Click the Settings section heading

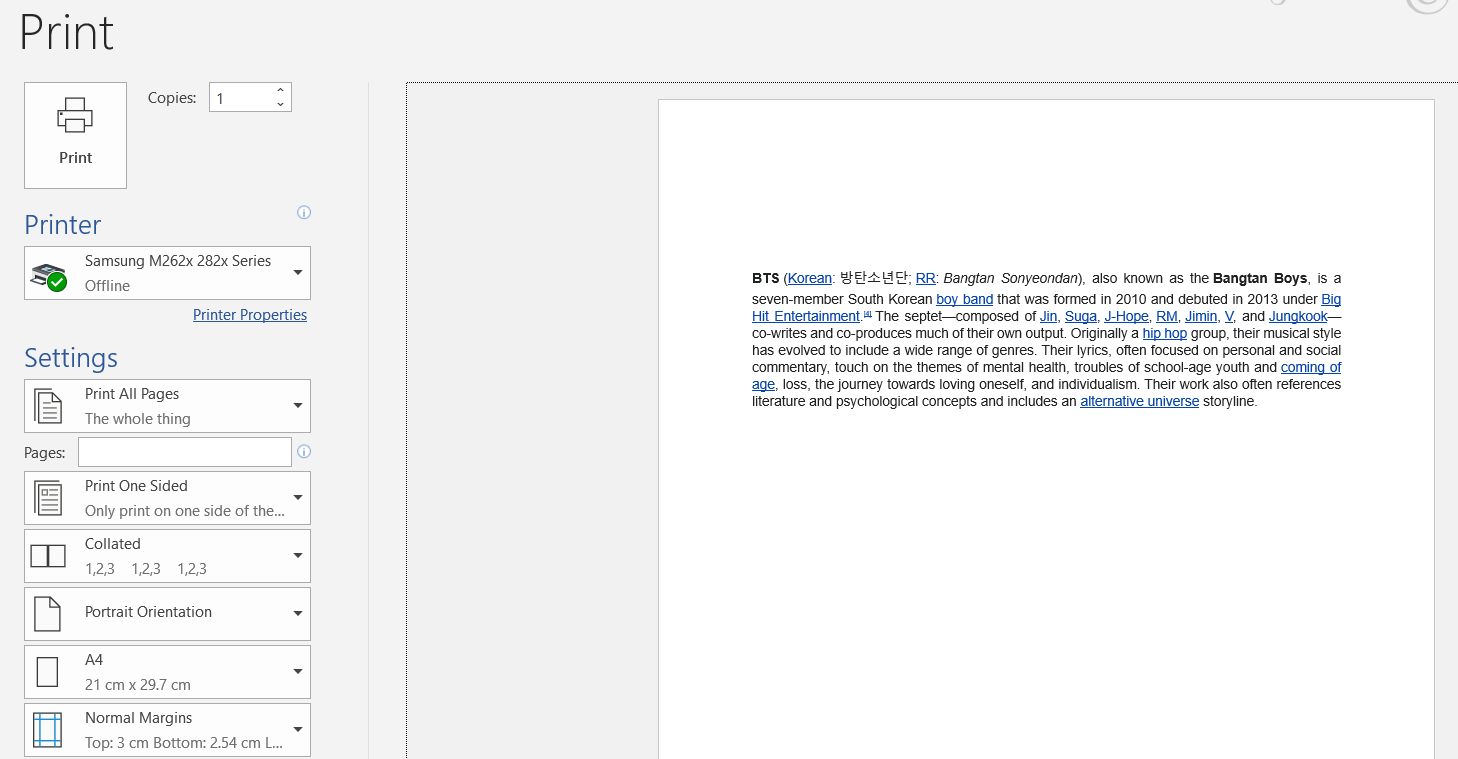pos(71,358)
